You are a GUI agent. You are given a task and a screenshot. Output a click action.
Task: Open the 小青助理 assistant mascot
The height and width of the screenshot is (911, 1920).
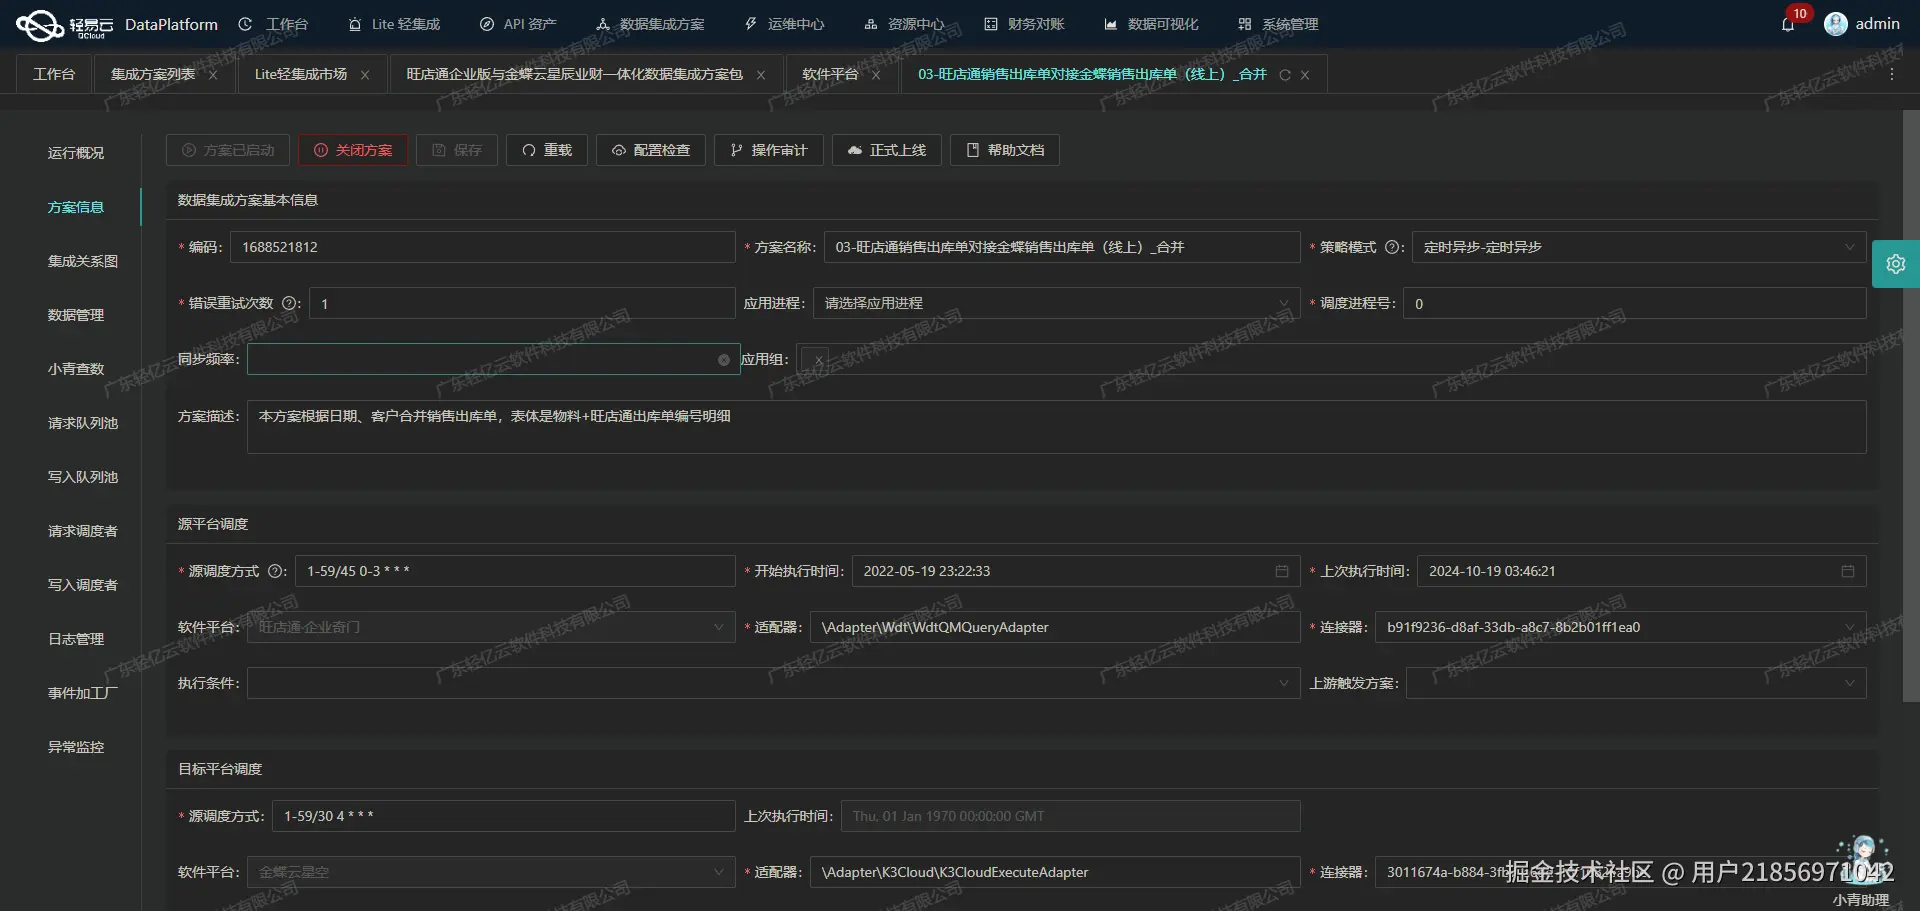[x=1862, y=862]
